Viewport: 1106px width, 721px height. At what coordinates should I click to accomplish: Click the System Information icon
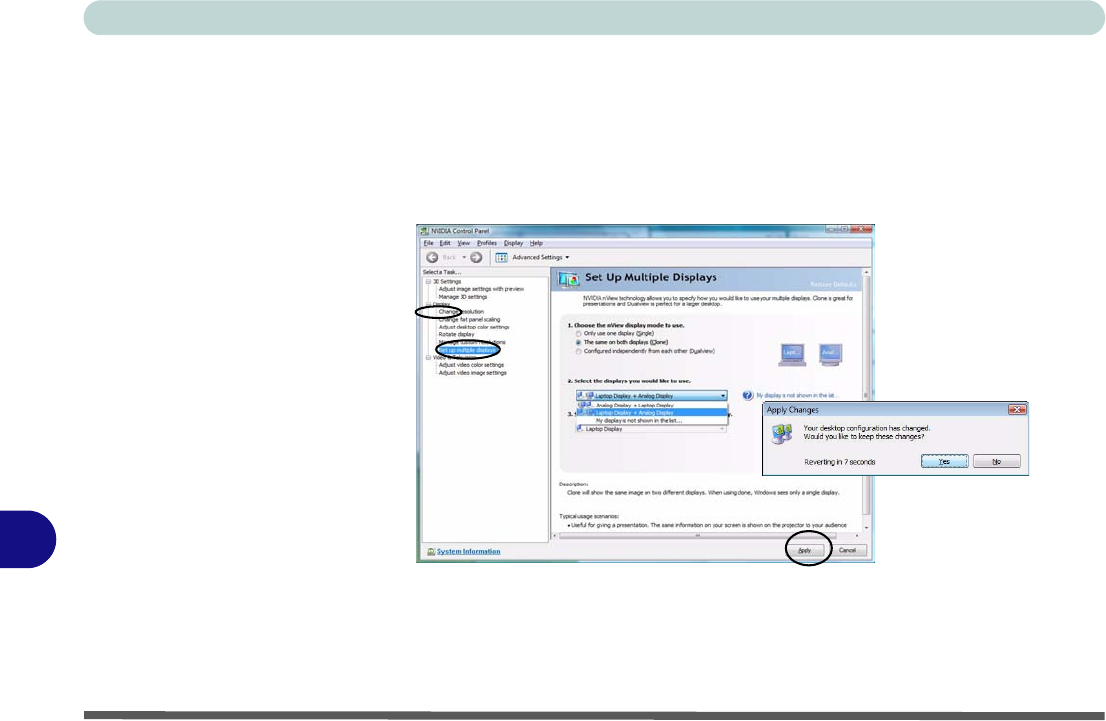[x=431, y=552]
